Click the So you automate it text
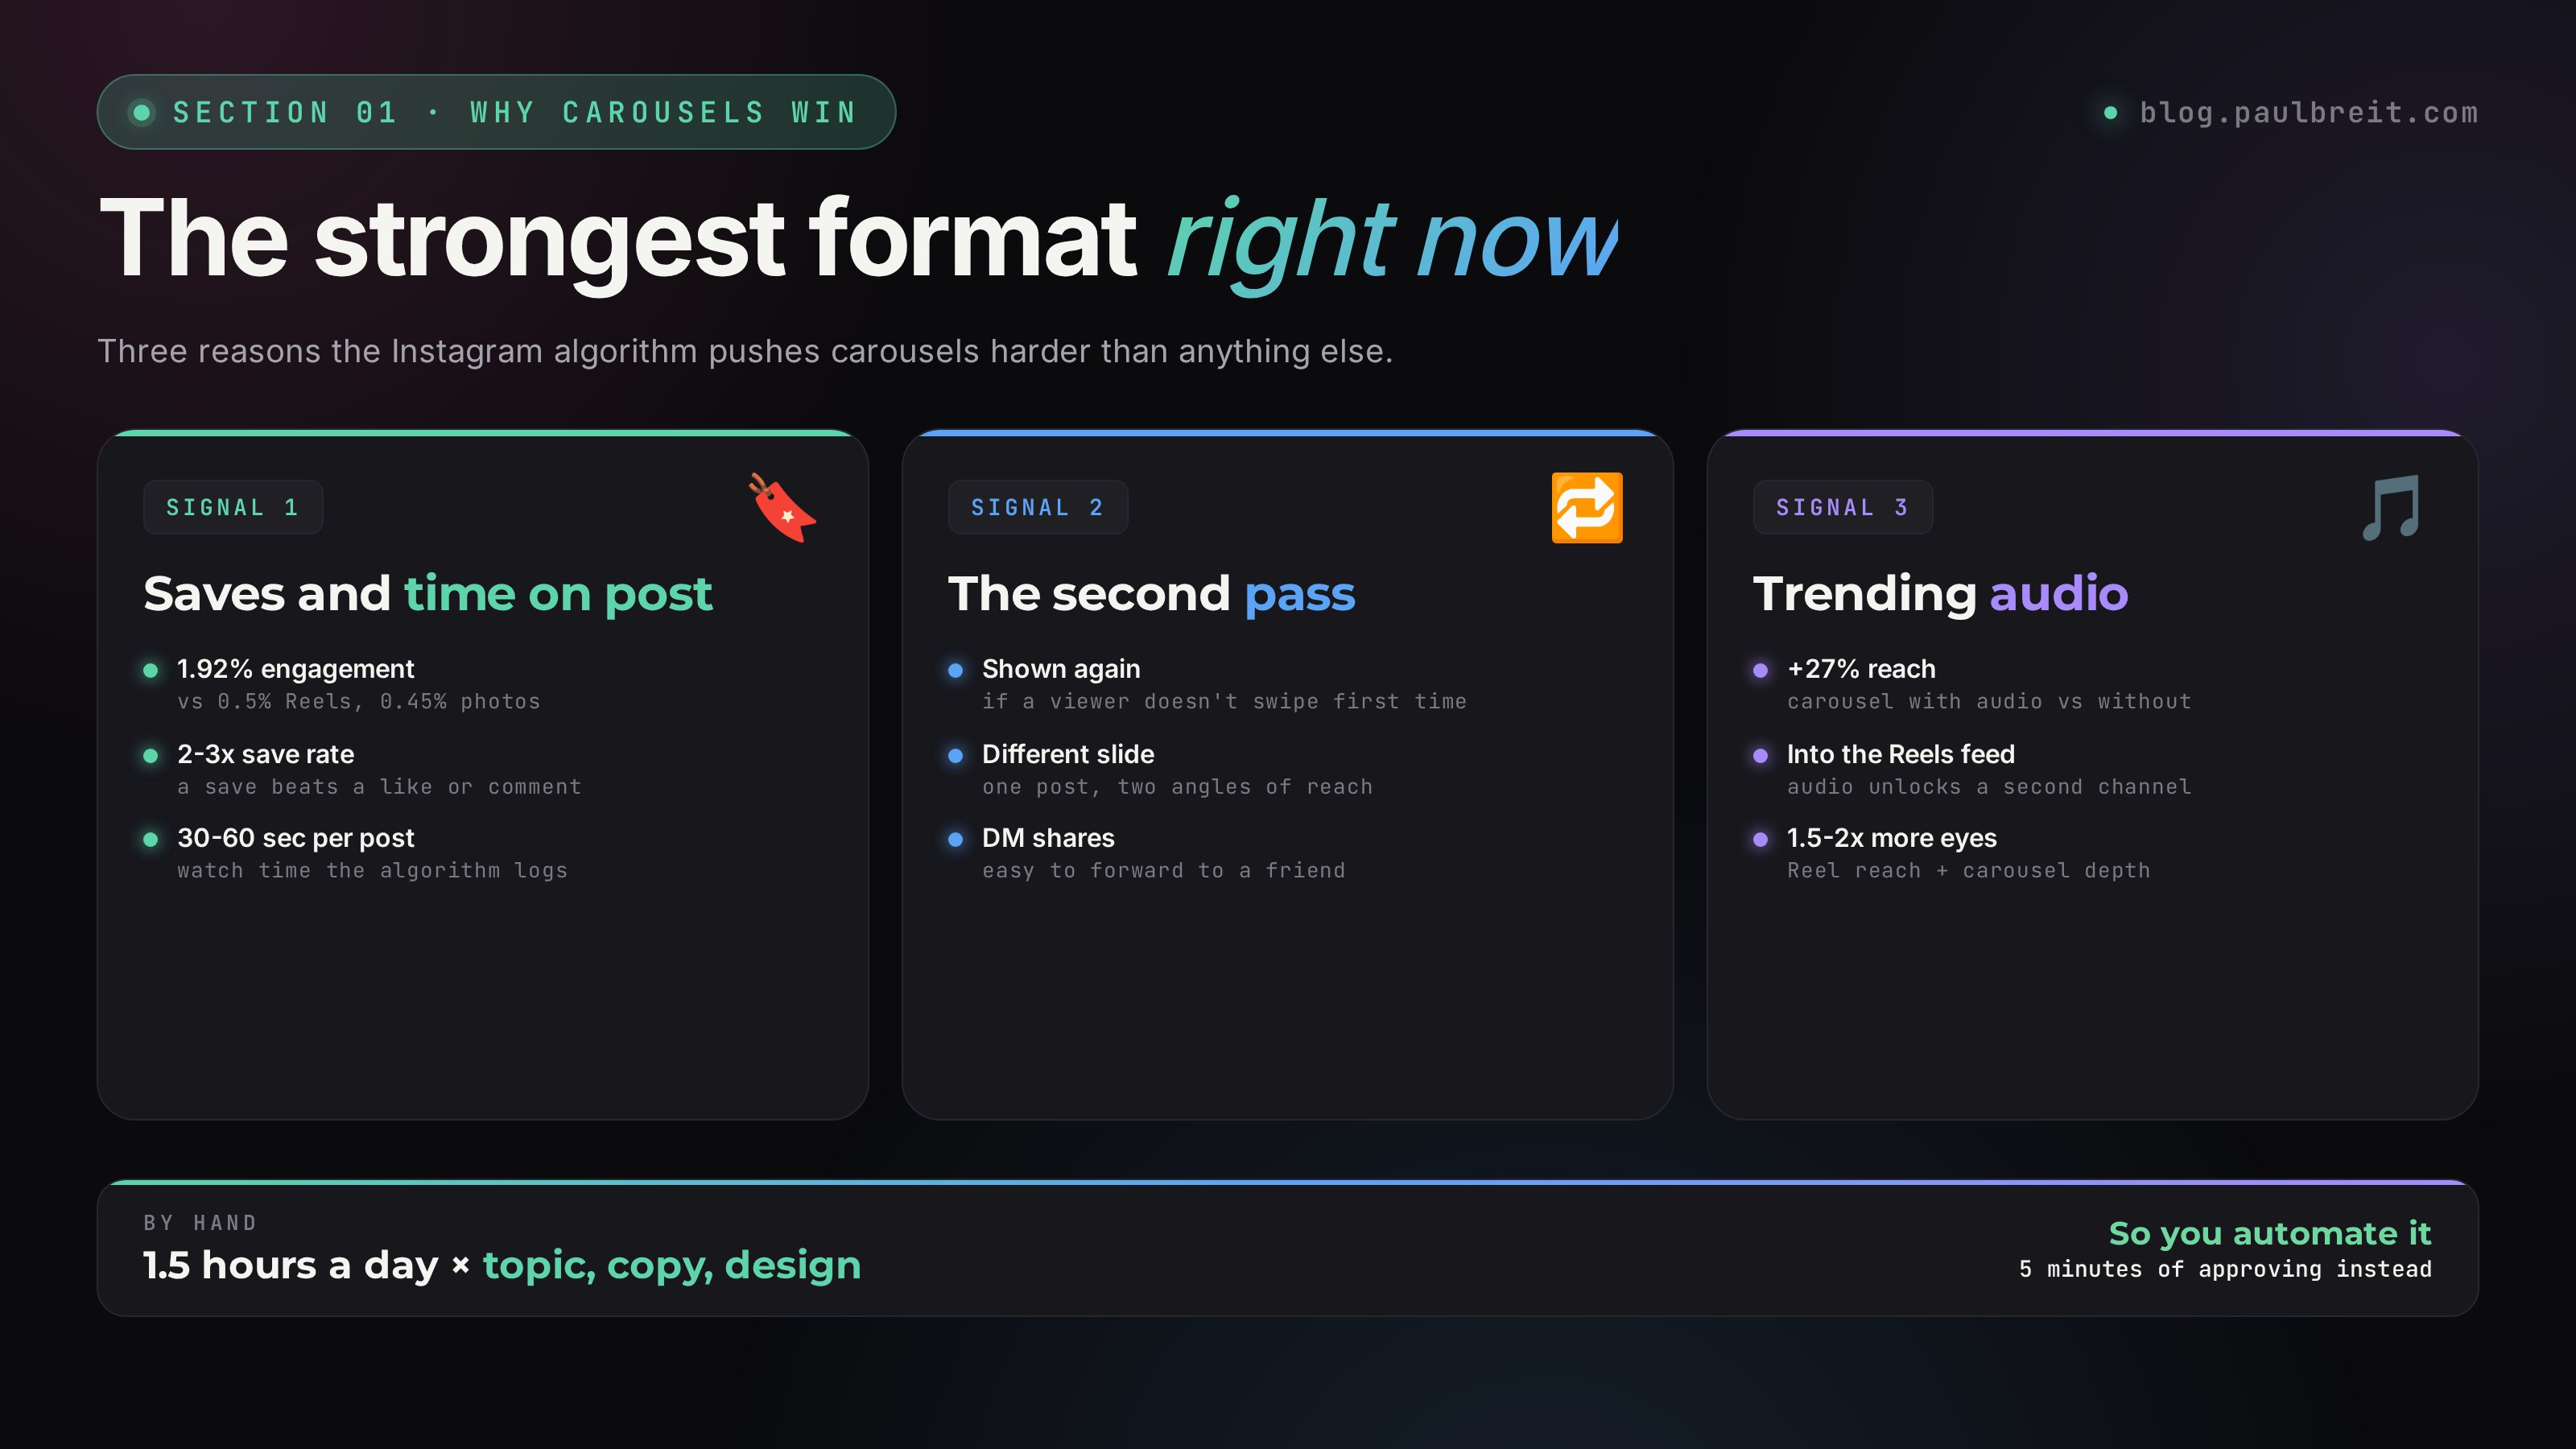 (x=2270, y=1234)
